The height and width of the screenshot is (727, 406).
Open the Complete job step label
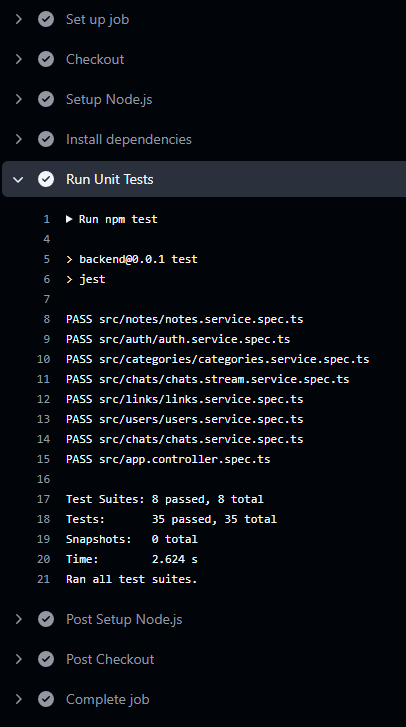pos(108,699)
